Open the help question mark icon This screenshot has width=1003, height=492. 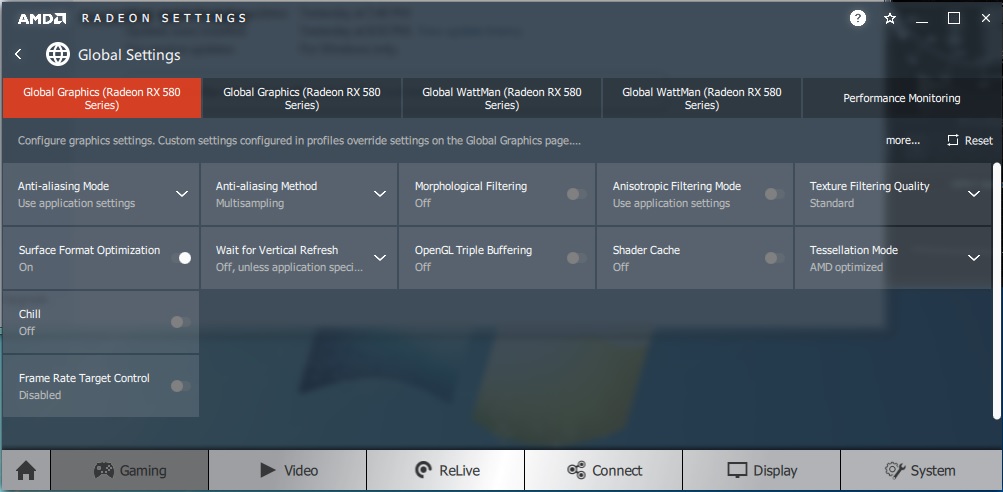pos(857,18)
